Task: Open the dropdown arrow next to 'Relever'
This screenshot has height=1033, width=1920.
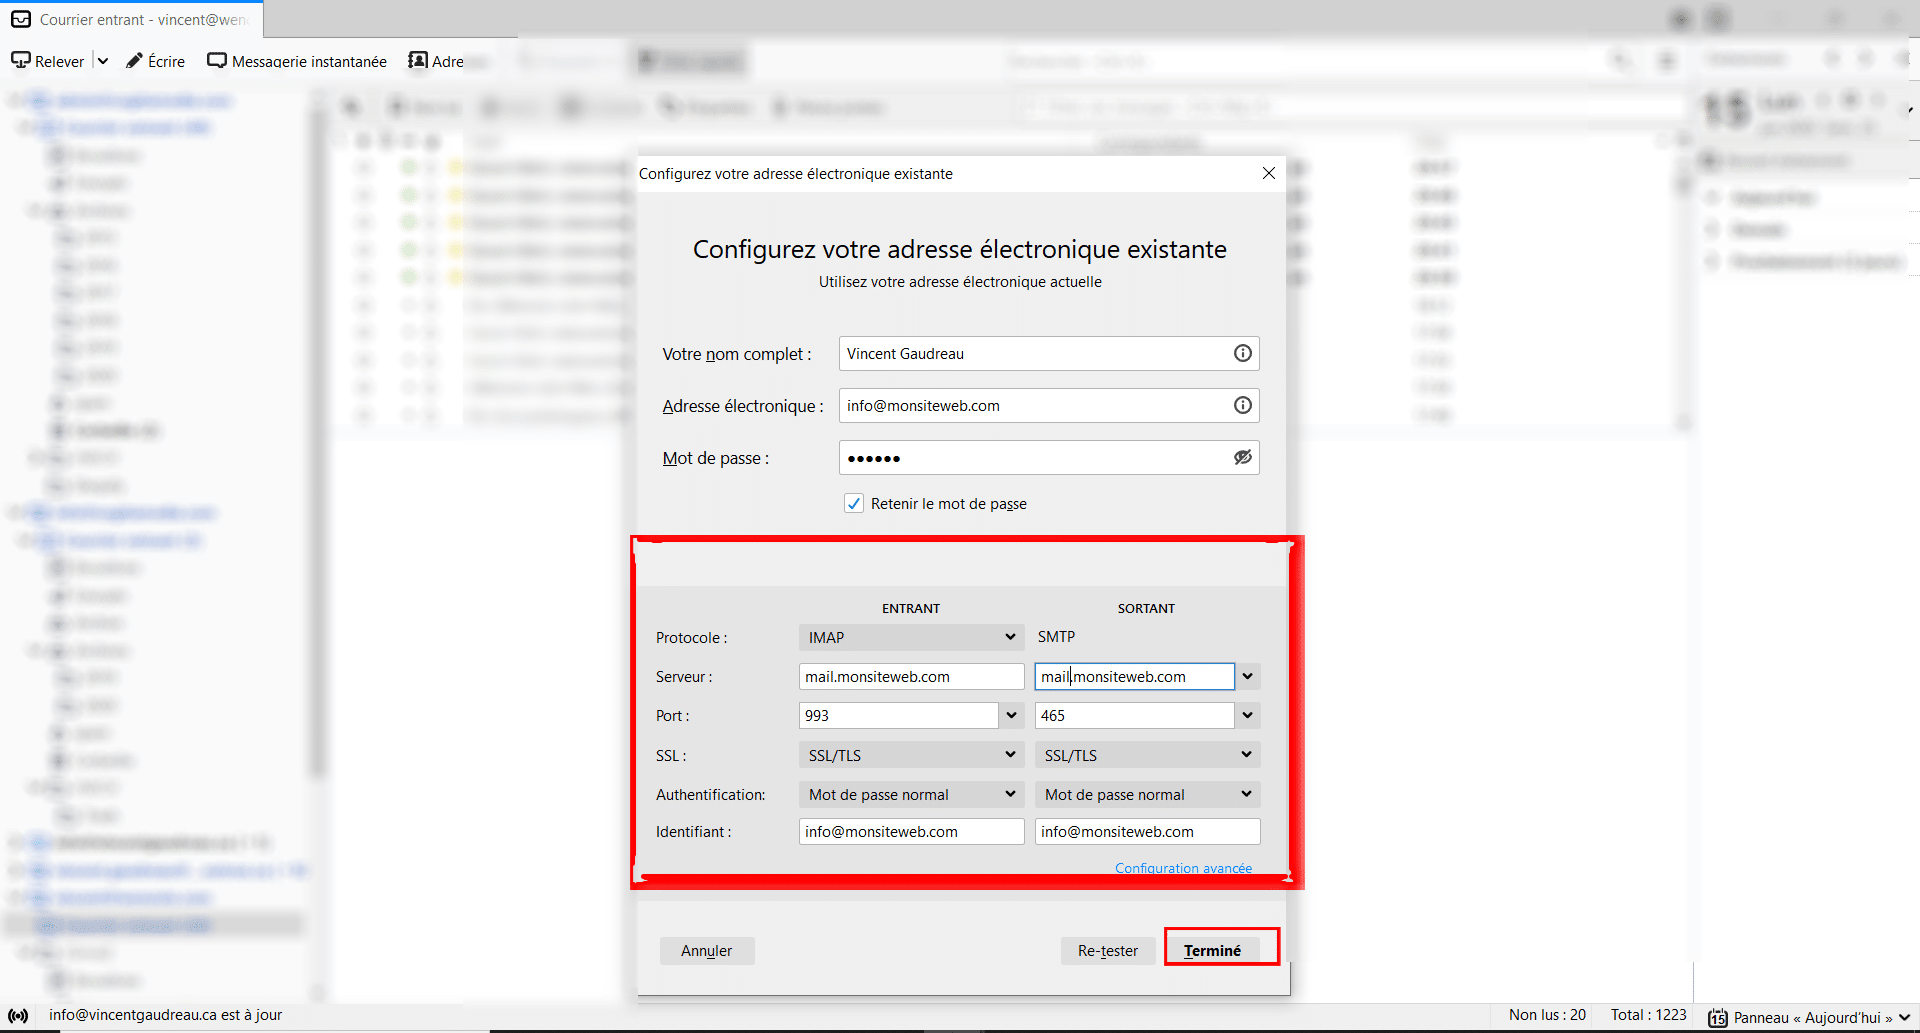Action: coord(102,61)
